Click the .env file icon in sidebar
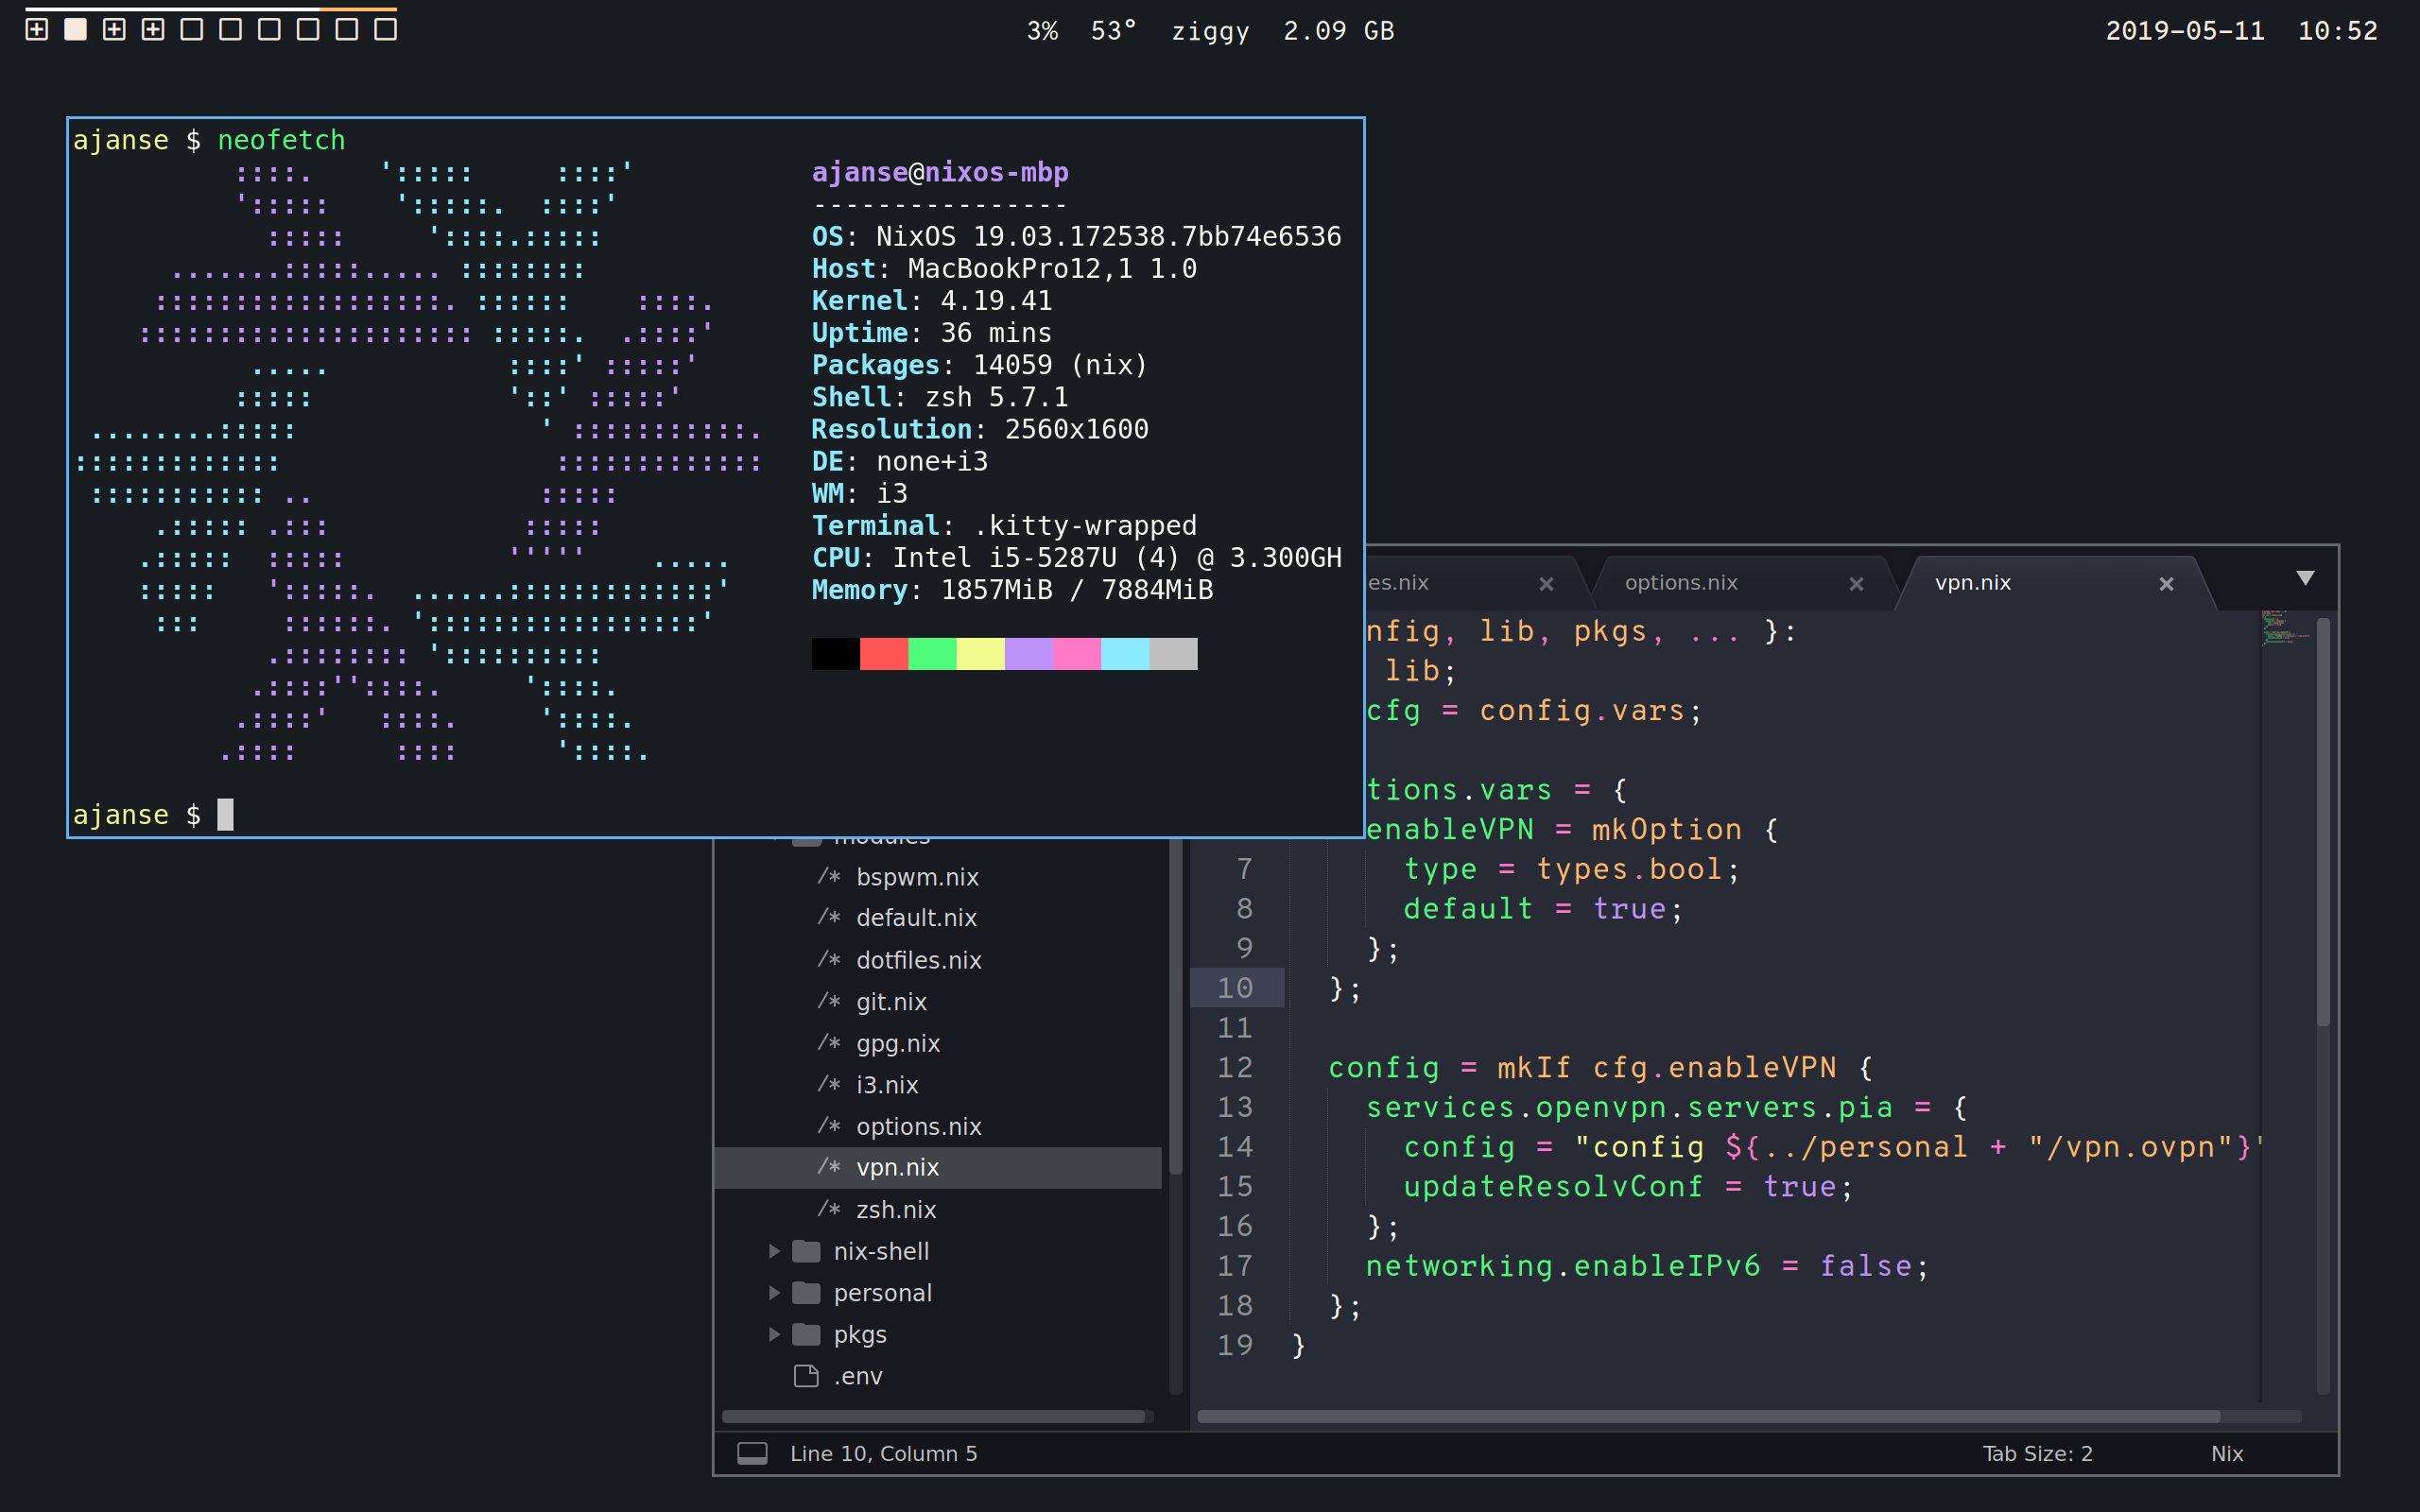Viewport: 2420px width, 1512px height. [x=806, y=1376]
